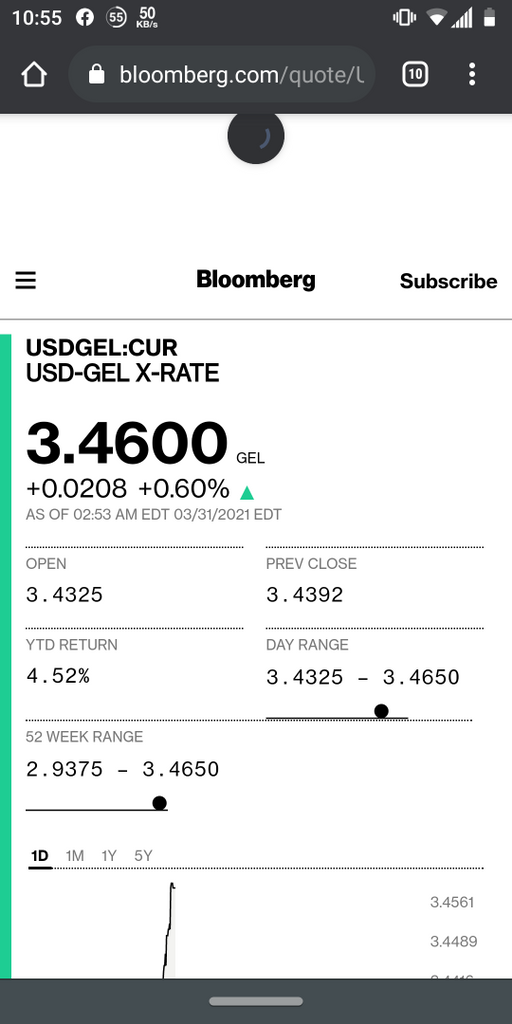Image resolution: width=512 pixels, height=1024 pixels.
Task: Tap the padlock site security icon
Action: pos(96,74)
